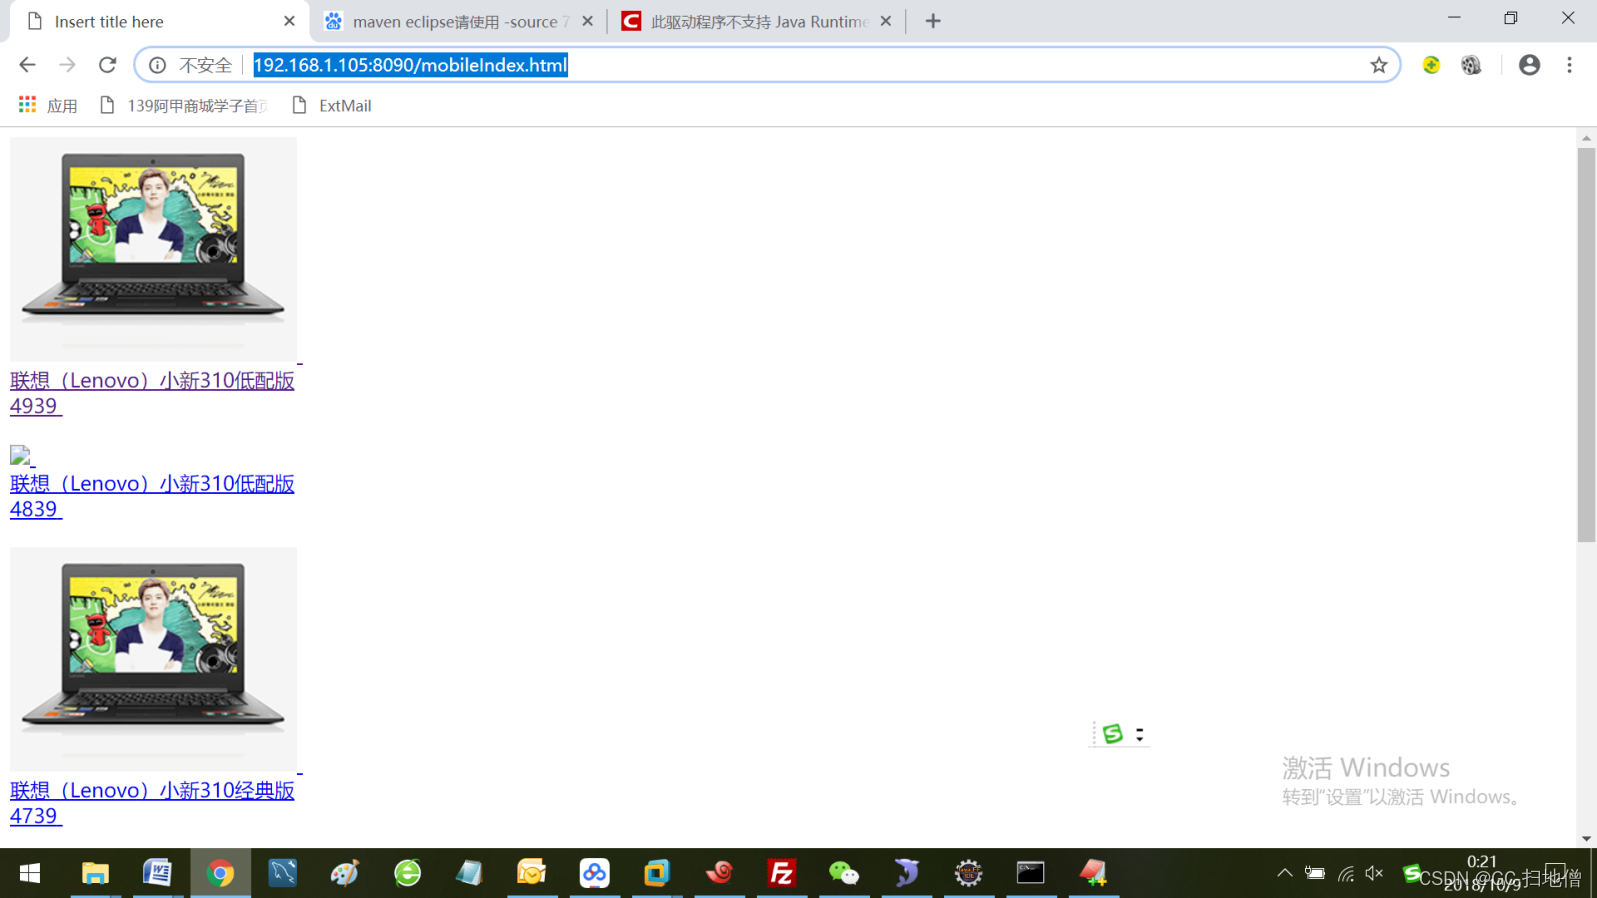
Task: Open the 应用 apps bookmark
Action: tap(47, 105)
